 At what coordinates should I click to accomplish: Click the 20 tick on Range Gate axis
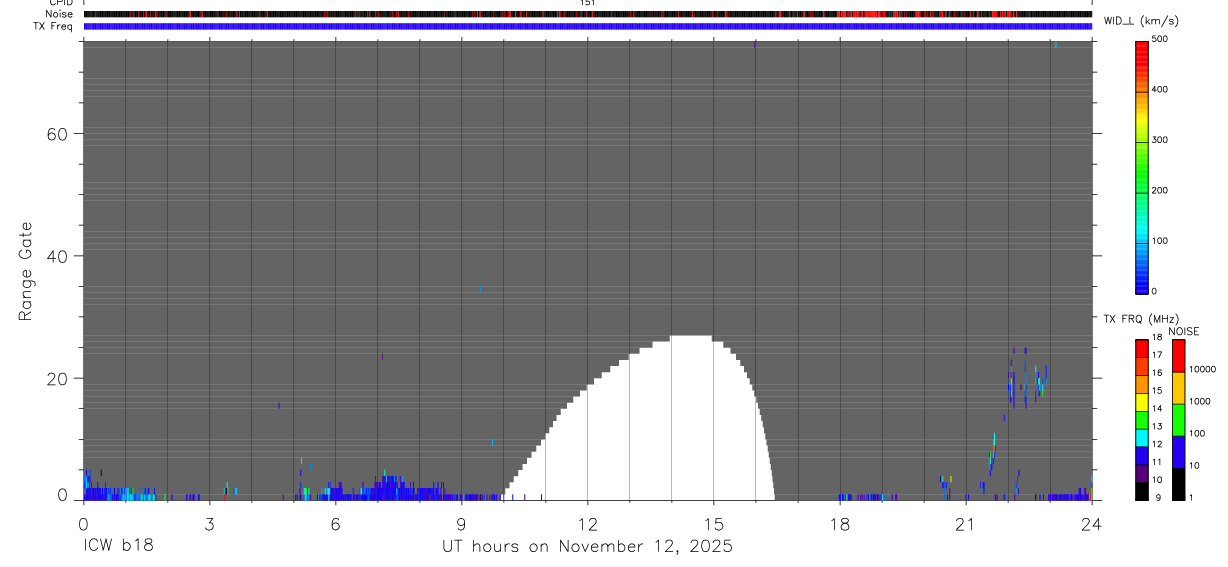56,378
